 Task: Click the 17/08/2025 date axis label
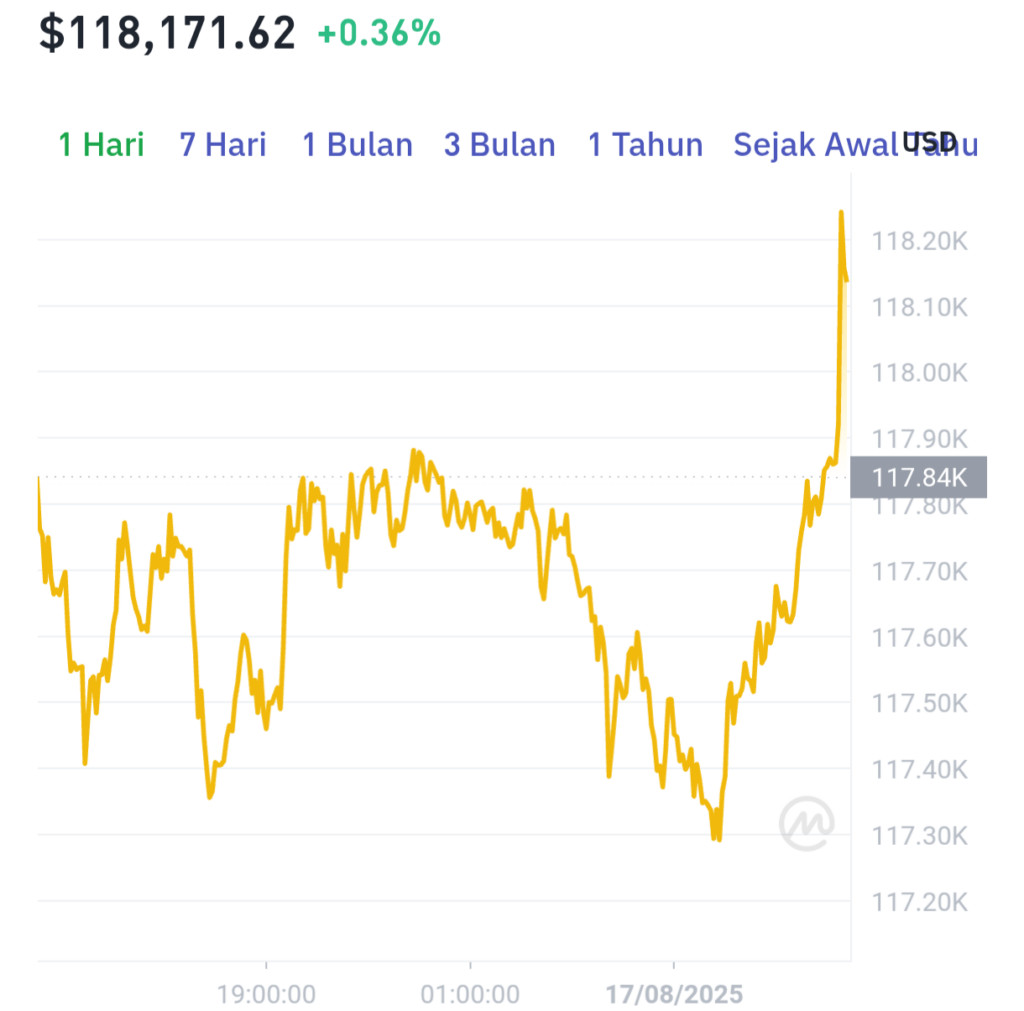(674, 994)
